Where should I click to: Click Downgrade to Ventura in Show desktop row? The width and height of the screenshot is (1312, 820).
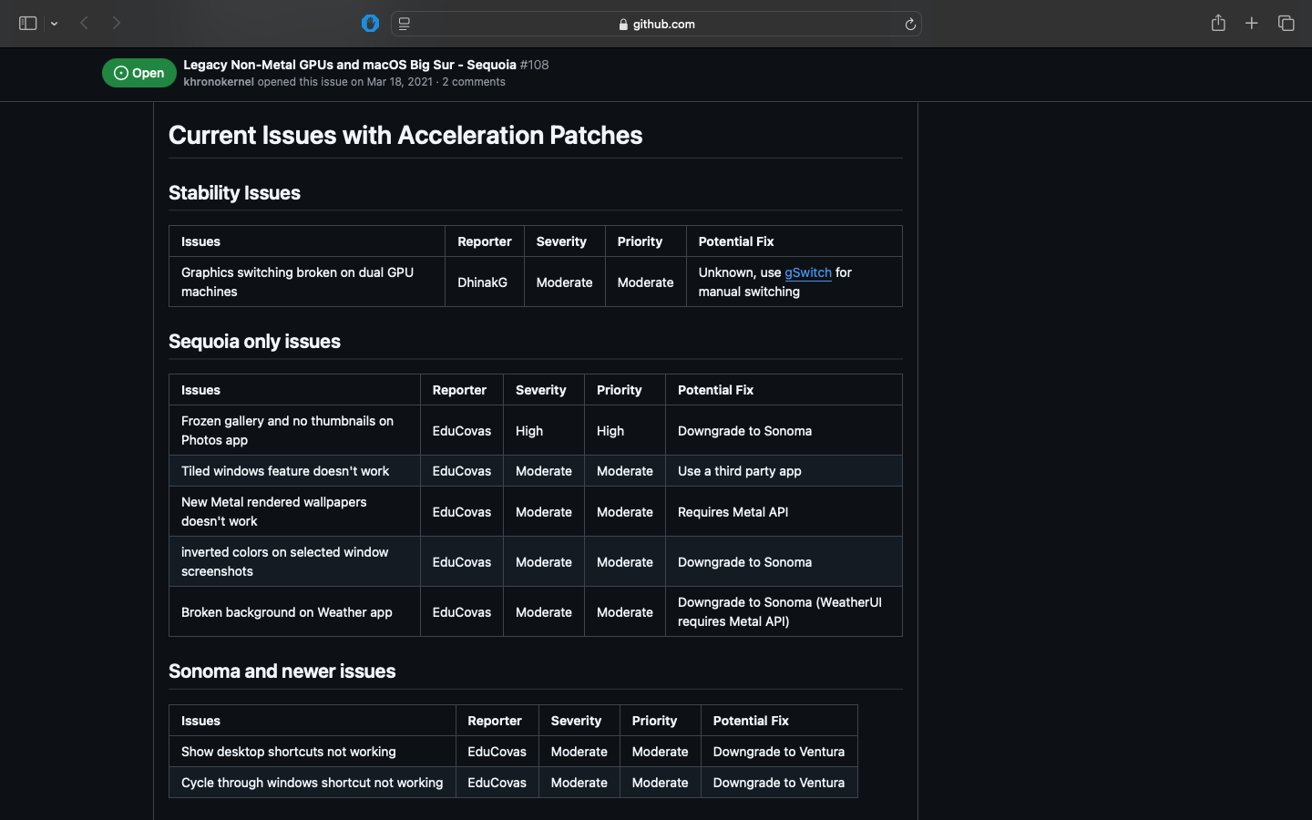pos(778,752)
